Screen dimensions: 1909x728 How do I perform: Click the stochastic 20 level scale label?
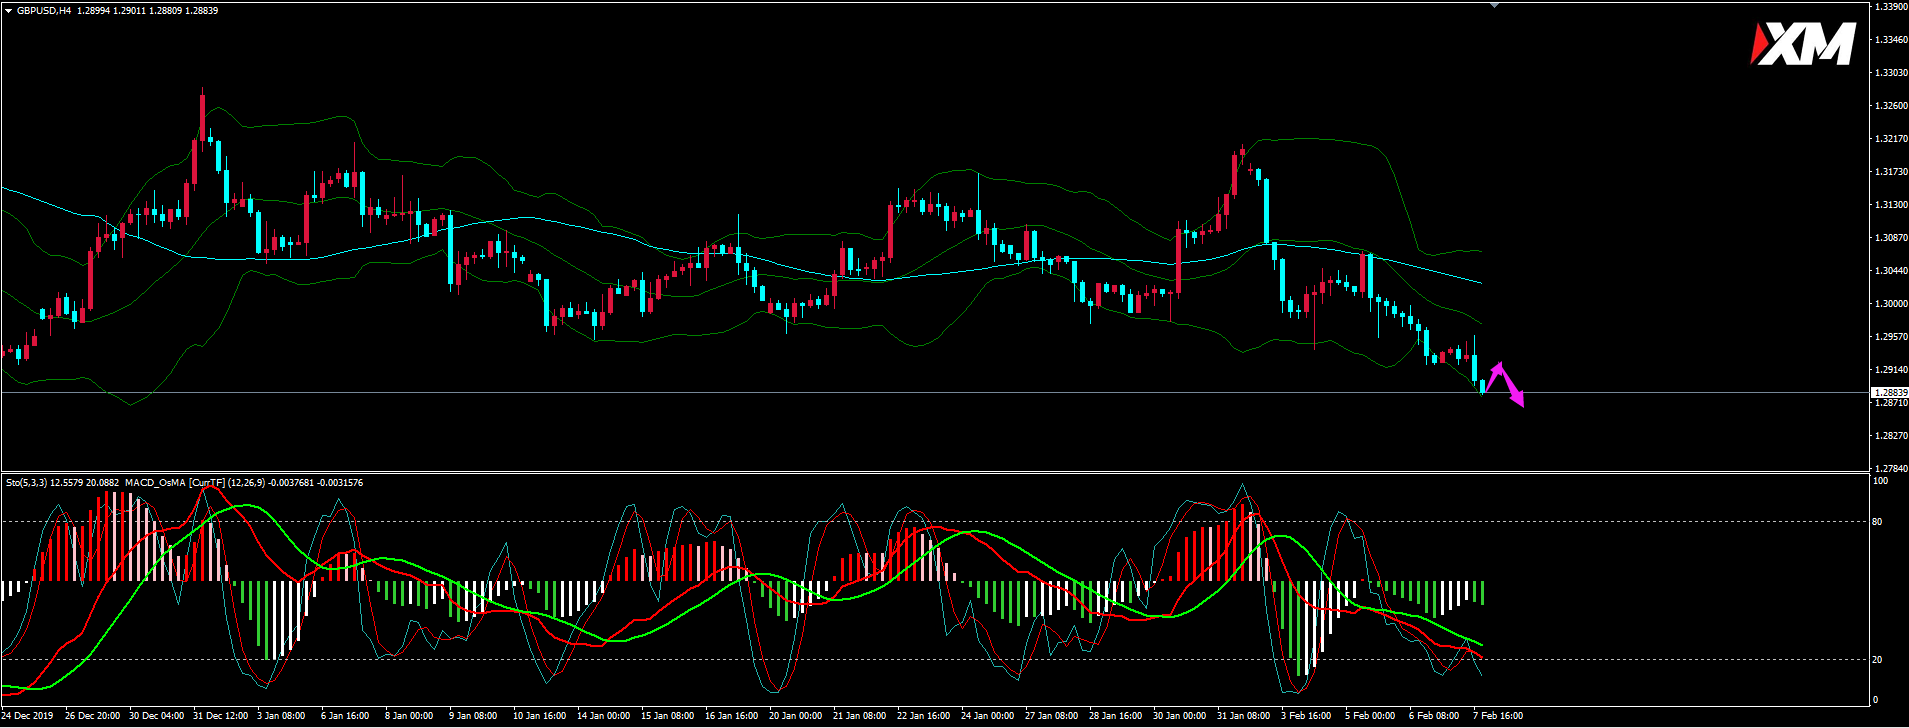coord(1877,660)
